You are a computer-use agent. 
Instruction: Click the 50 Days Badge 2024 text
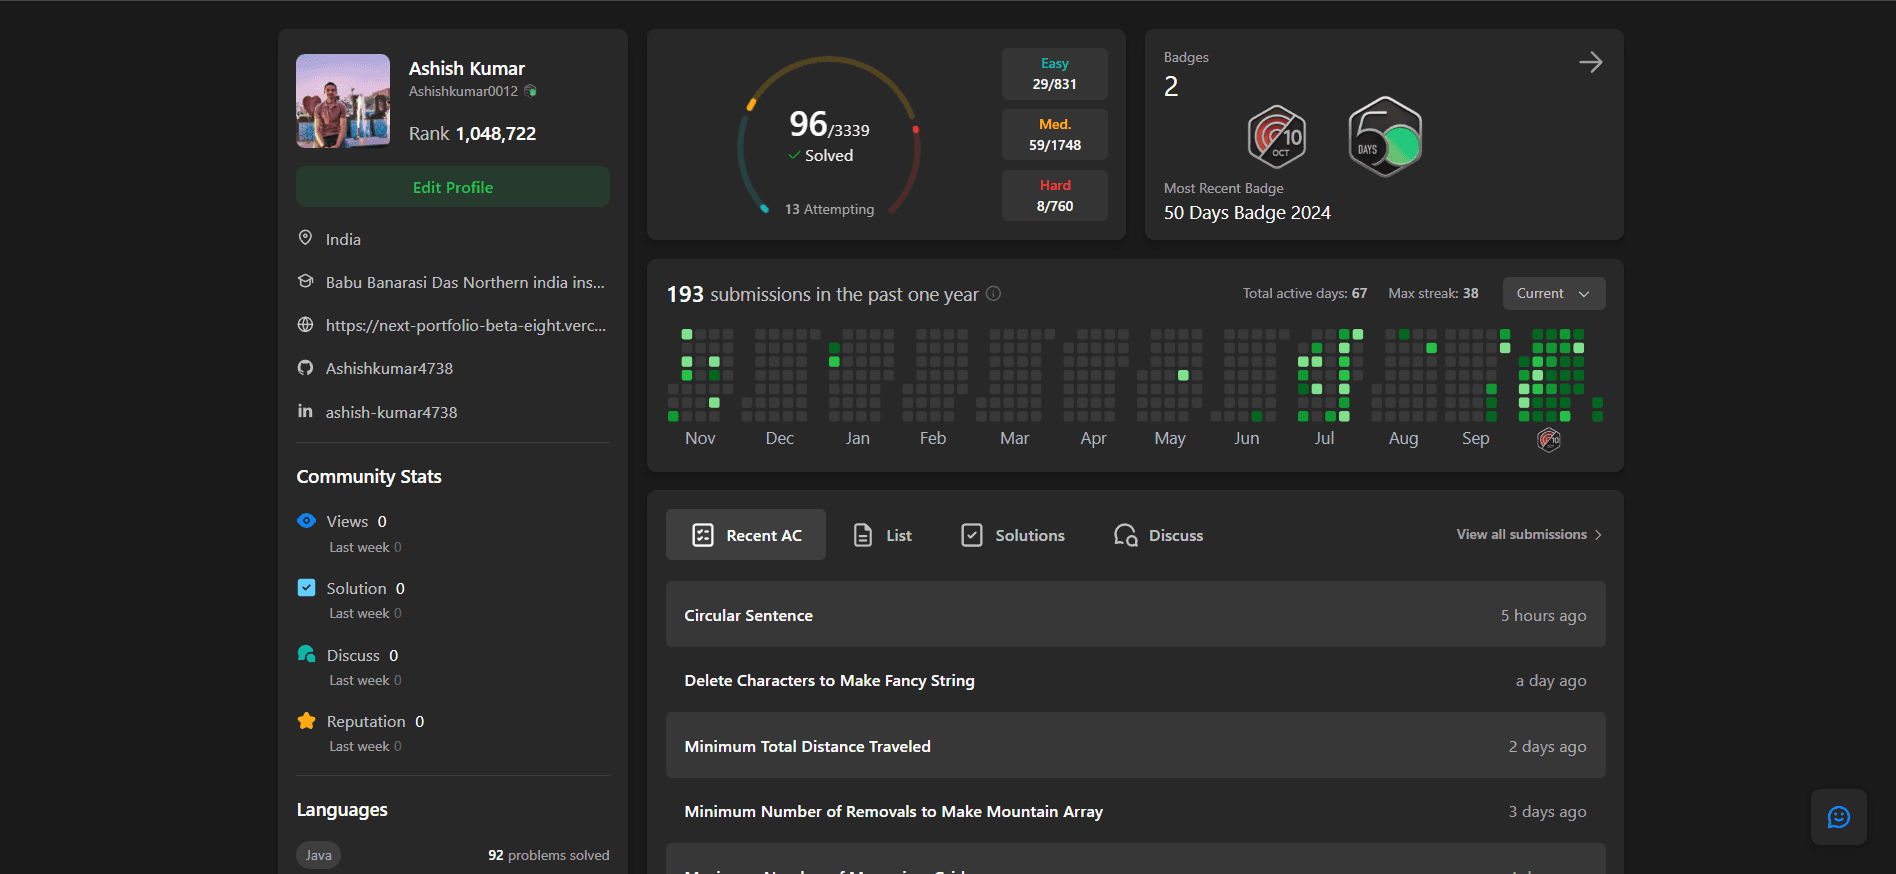pyautogui.click(x=1247, y=212)
